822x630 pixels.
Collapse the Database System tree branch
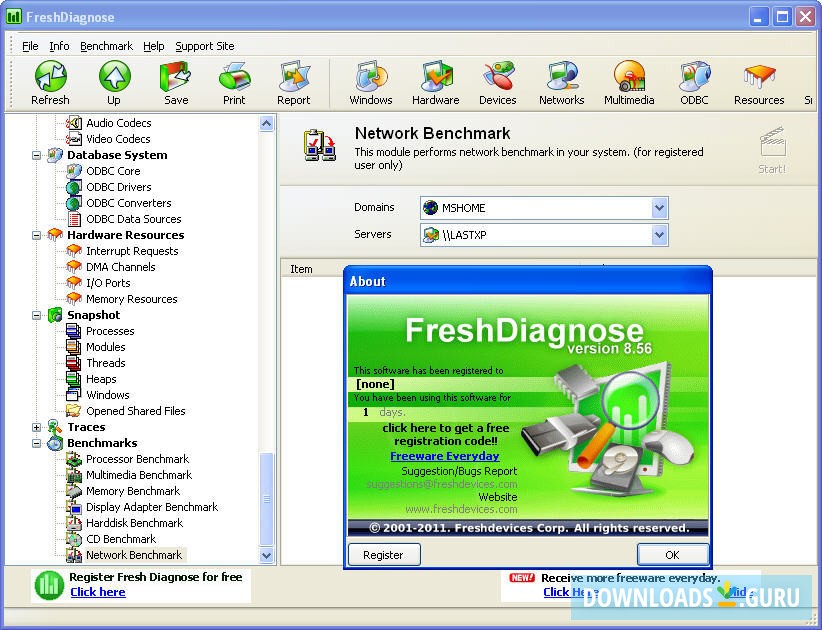pyautogui.click(x=37, y=155)
